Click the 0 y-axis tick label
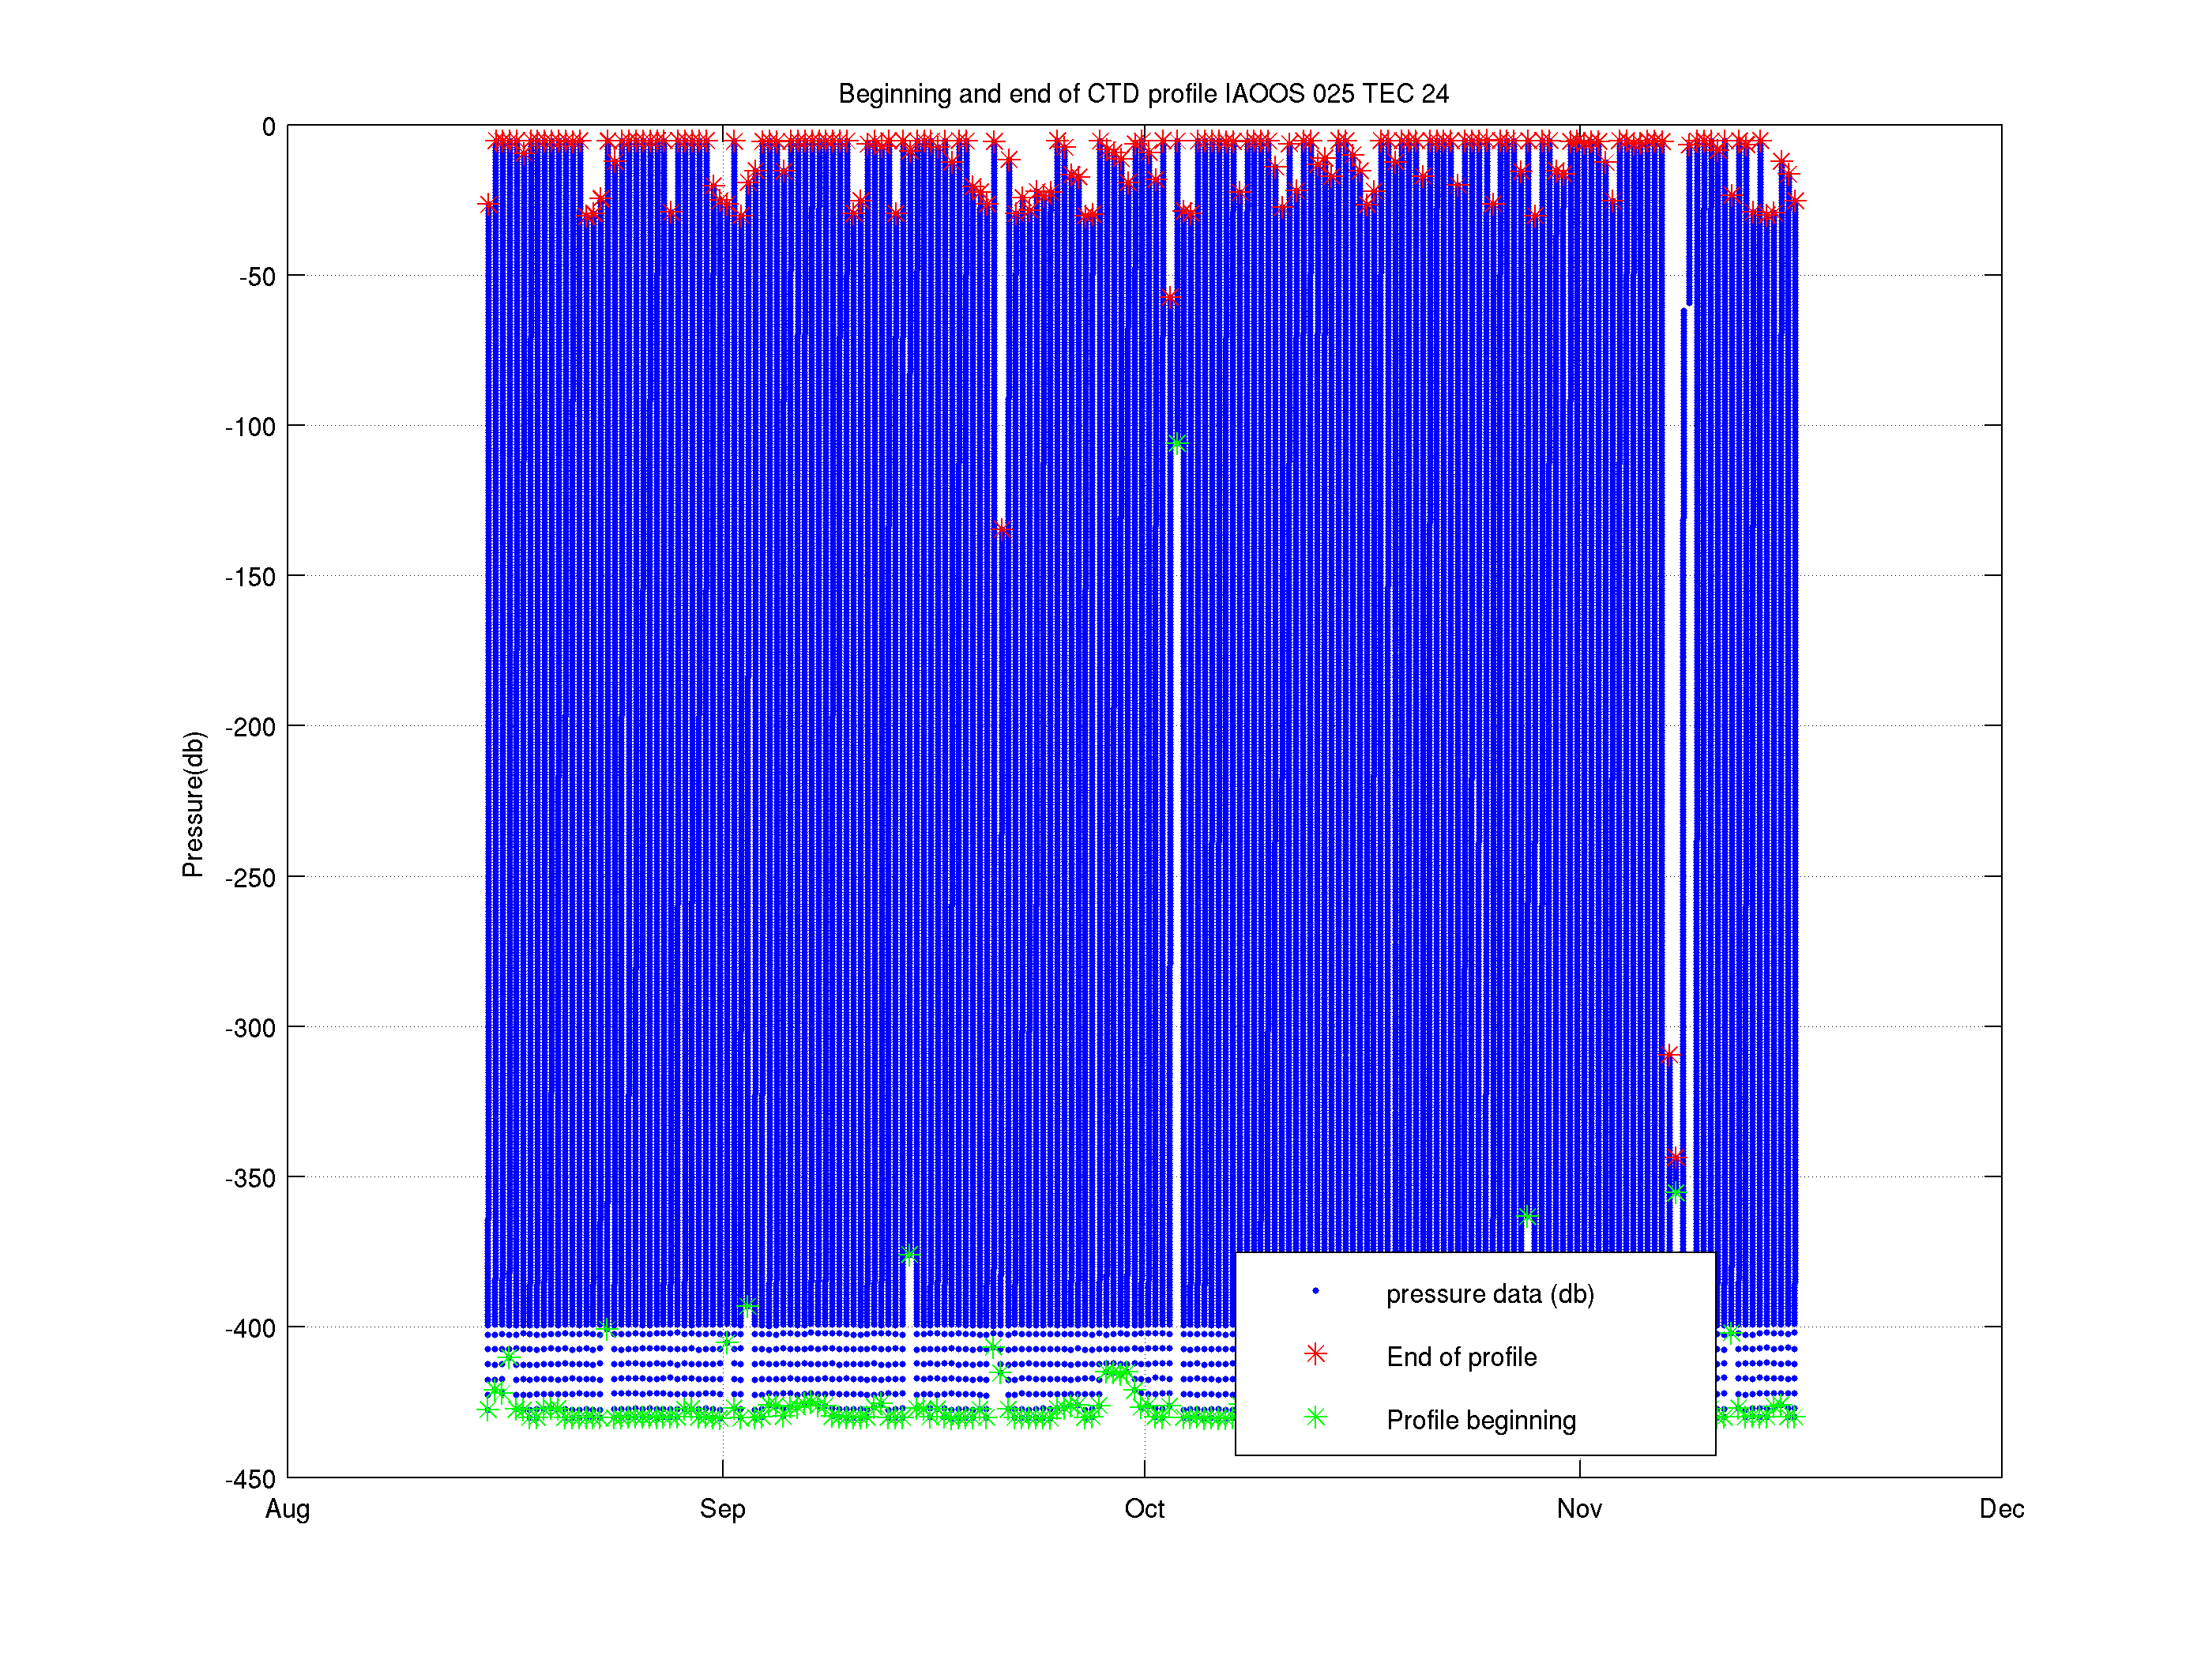 point(268,127)
